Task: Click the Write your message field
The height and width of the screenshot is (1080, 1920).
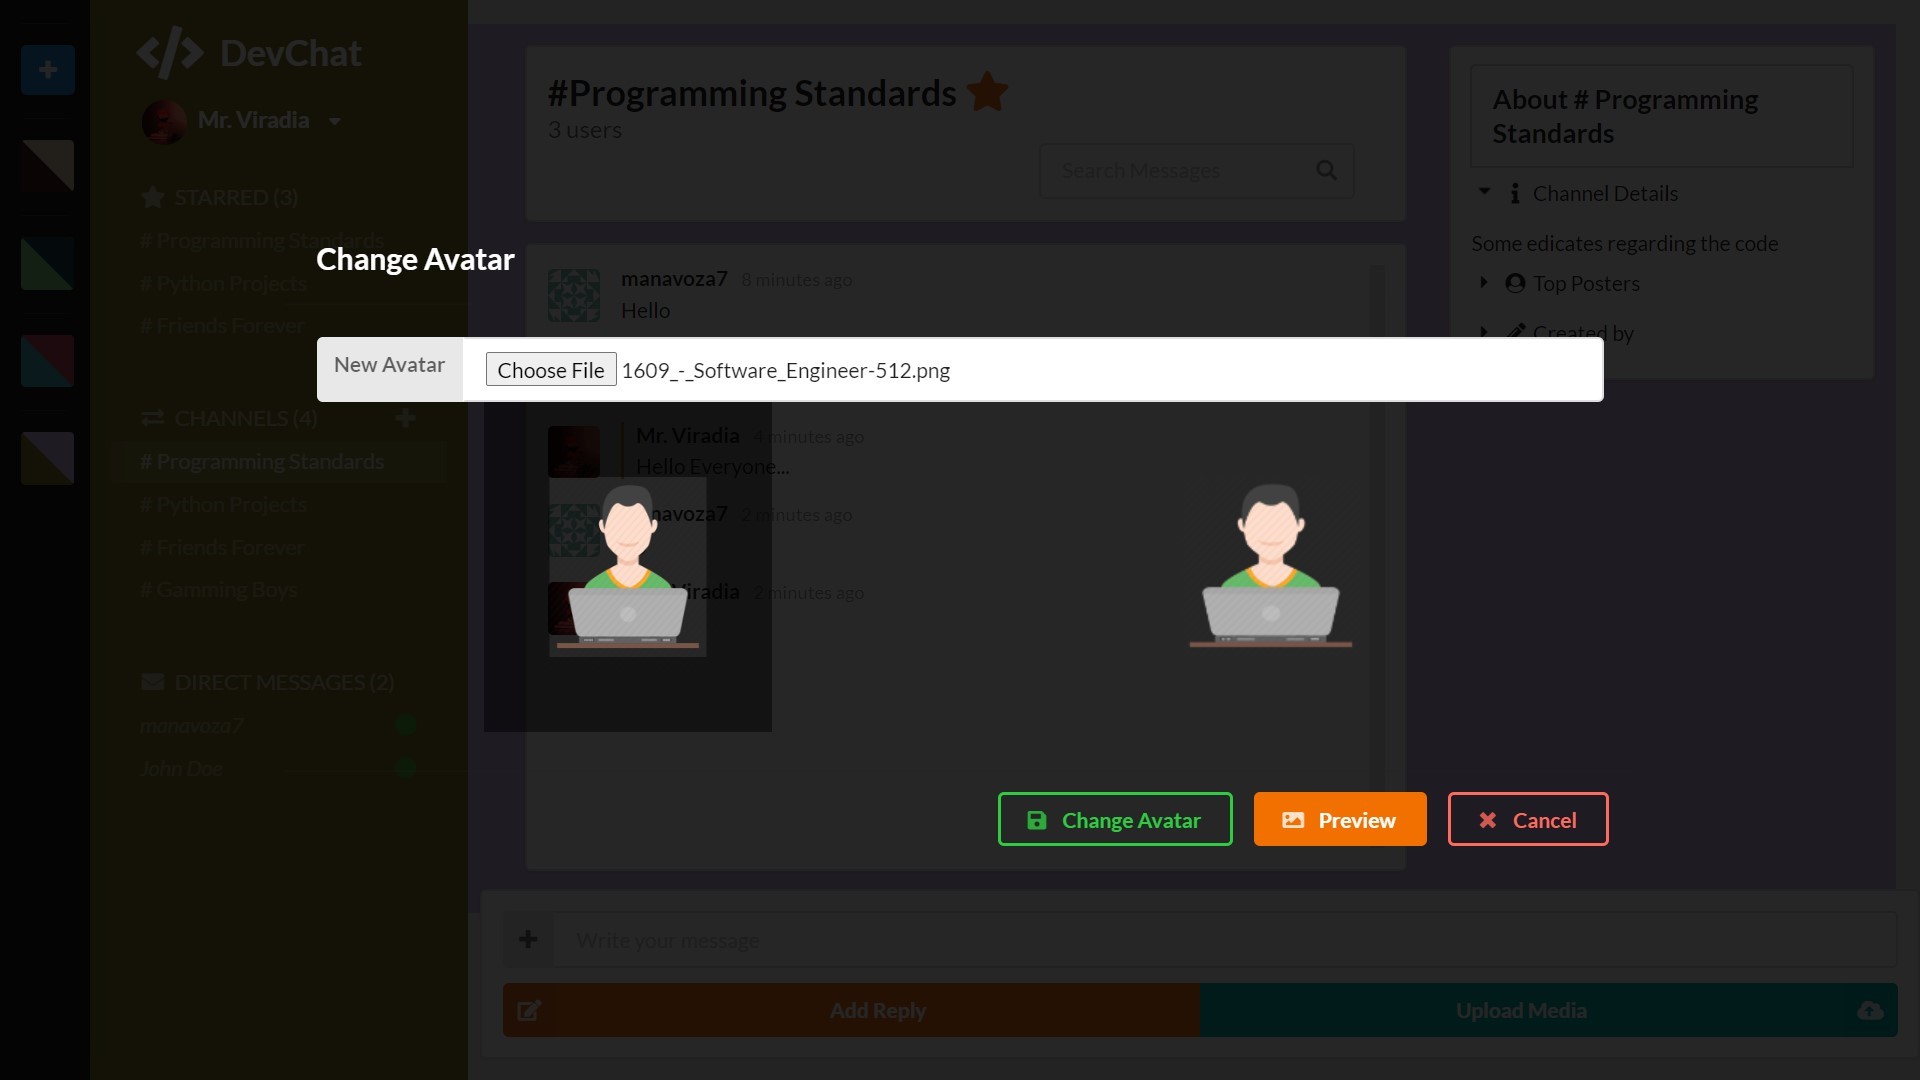Action: tap(1225, 939)
